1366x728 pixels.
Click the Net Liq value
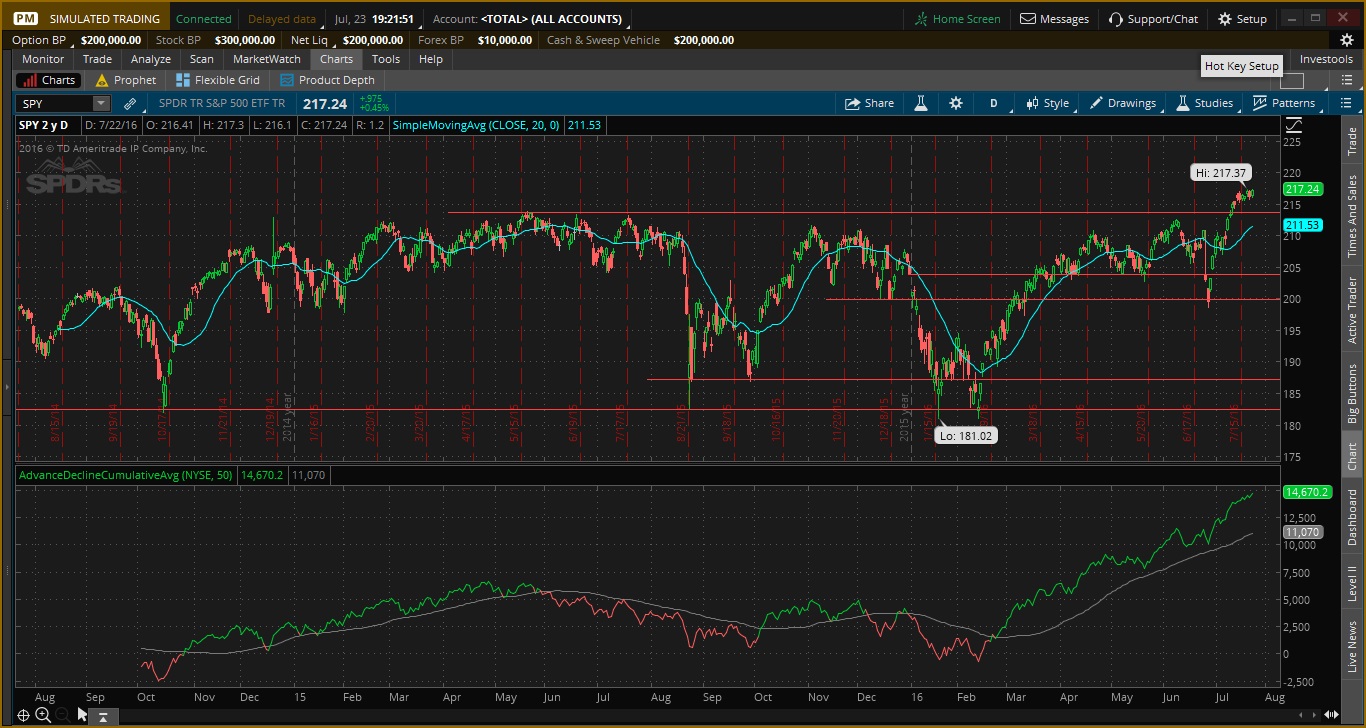373,40
